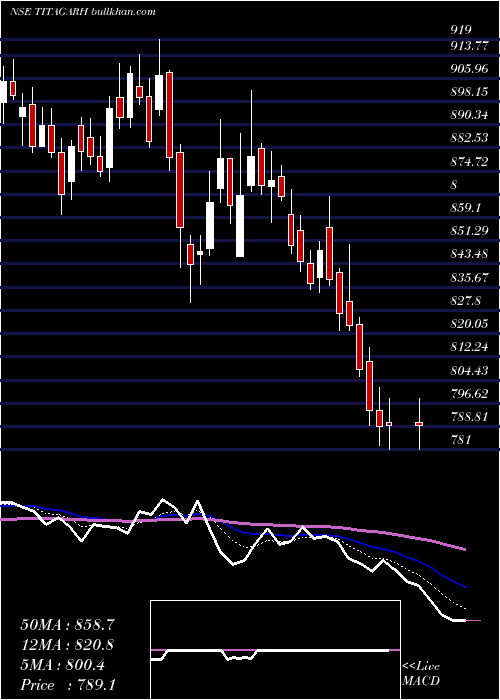Click inside the MACD indicator box
The image size is (500, 700).
pyautogui.click(x=275, y=650)
